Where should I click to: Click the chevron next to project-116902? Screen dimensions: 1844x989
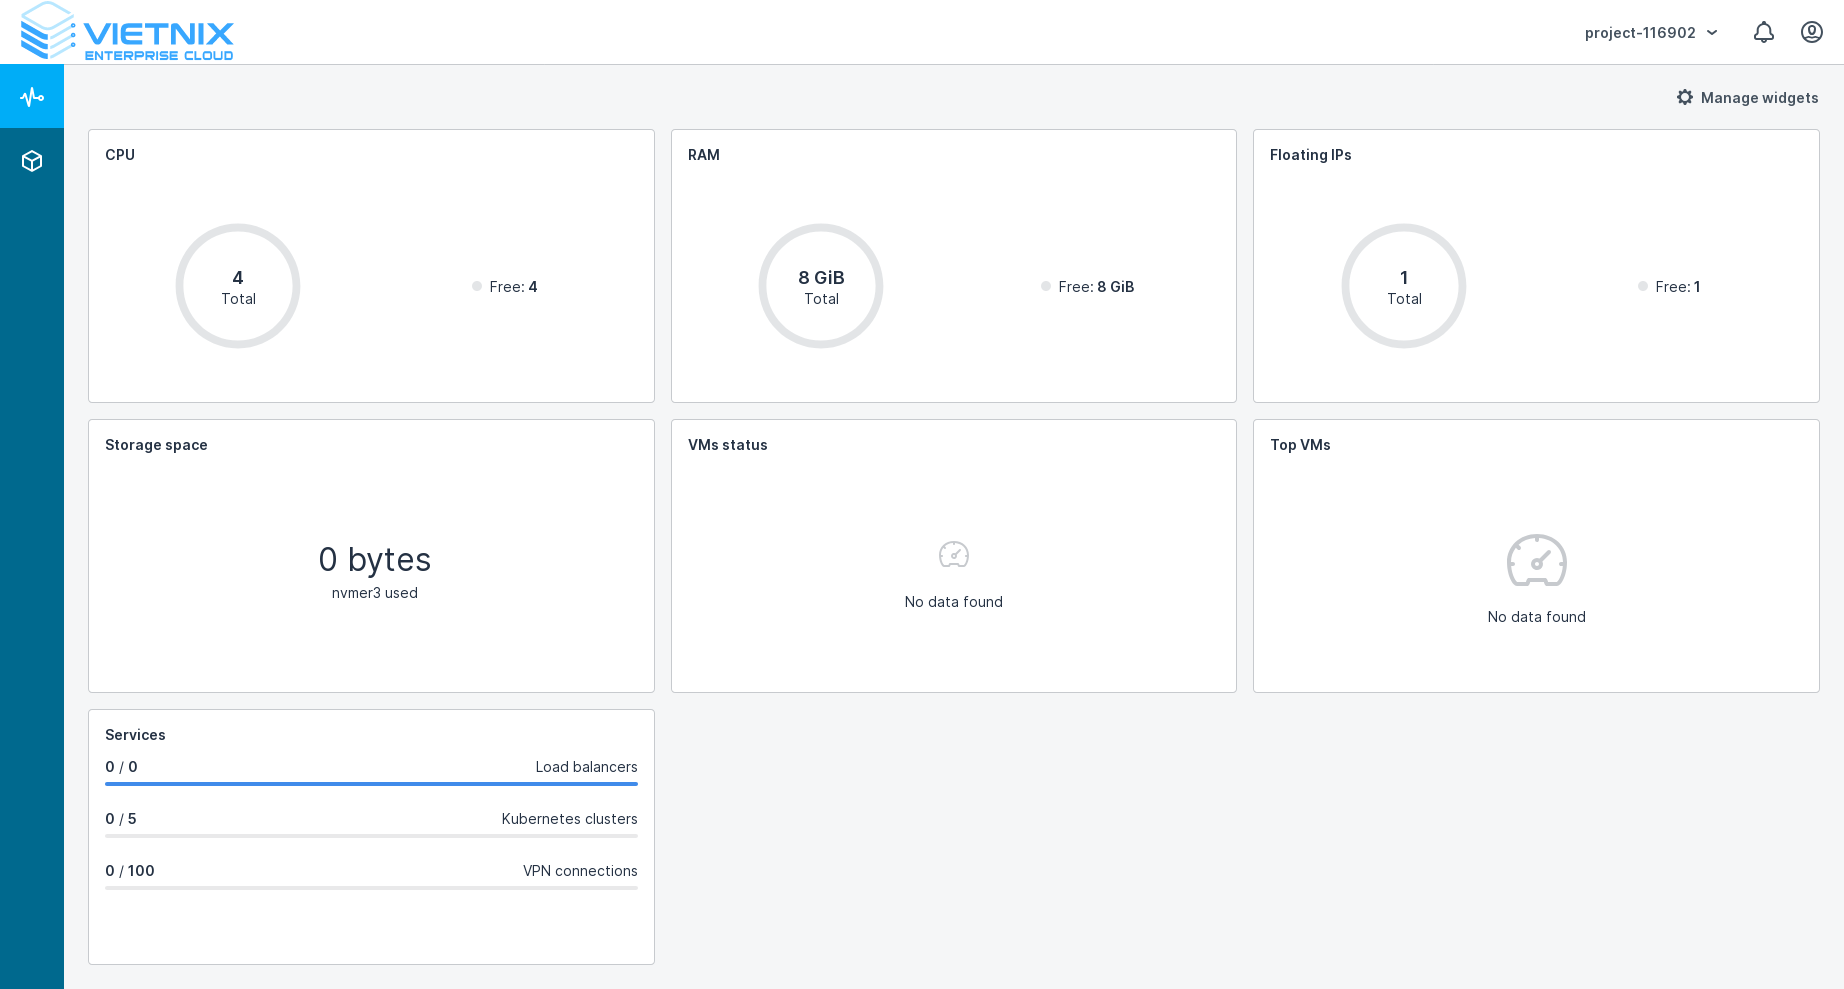(x=1712, y=33)
